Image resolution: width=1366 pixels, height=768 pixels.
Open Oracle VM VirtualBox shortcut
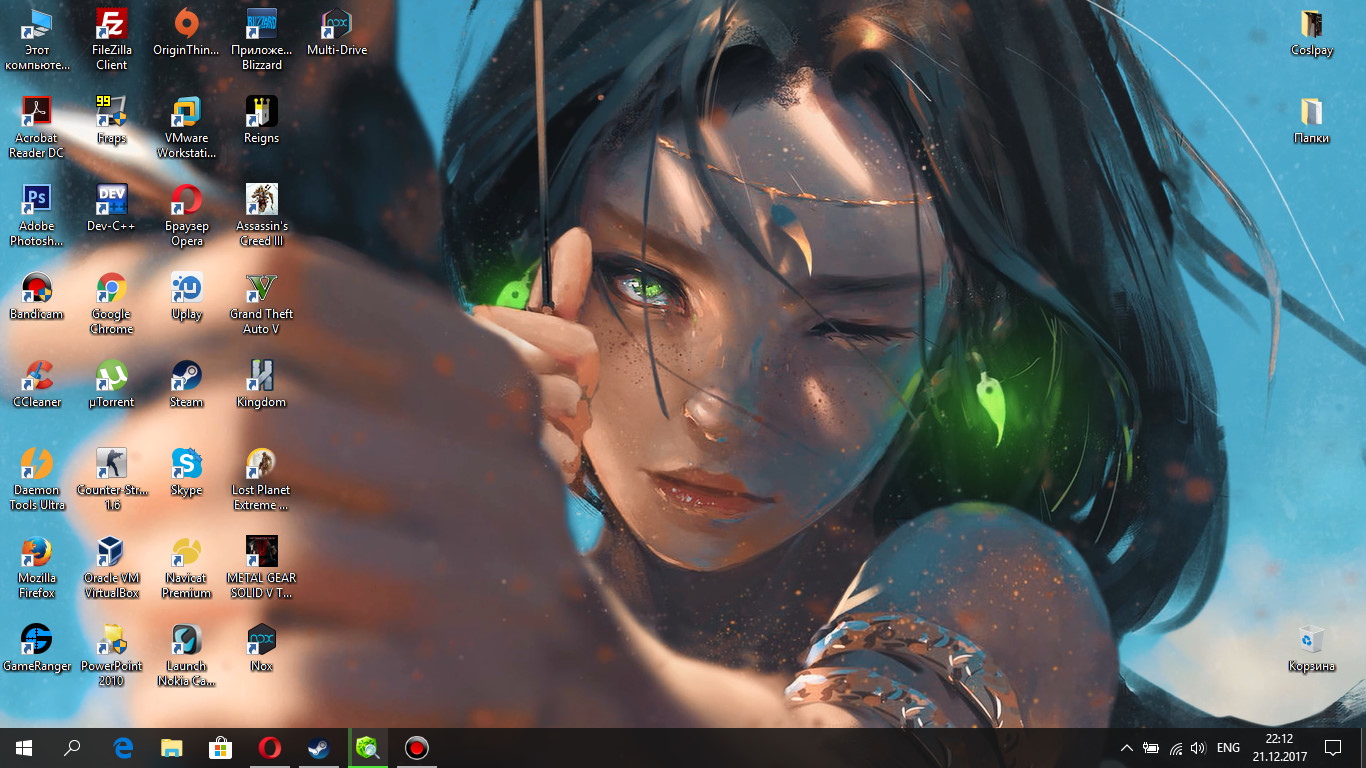(x=112, y=568)
